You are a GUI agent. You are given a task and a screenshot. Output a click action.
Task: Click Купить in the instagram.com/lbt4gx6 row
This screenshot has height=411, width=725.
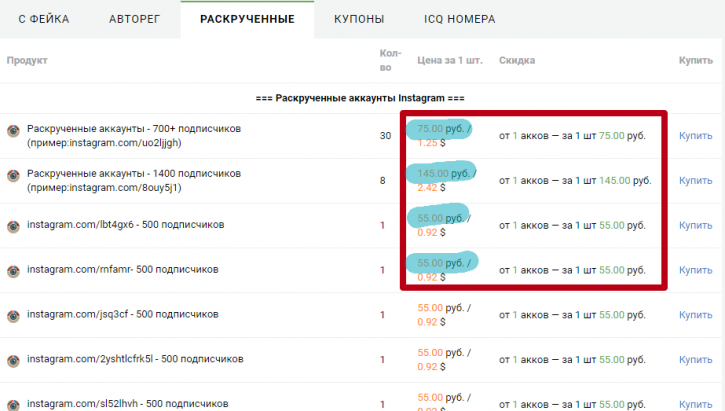click(695, 225)
